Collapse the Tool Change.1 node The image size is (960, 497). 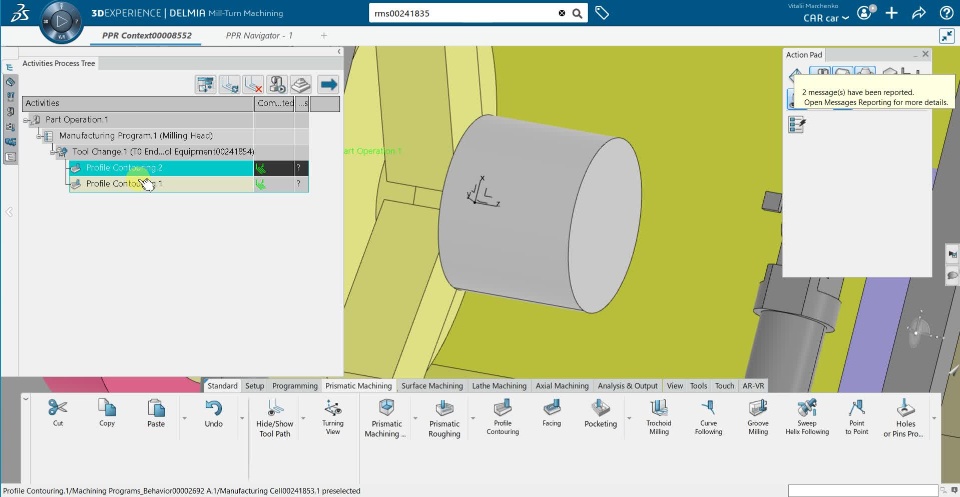[x=53, y=151]
